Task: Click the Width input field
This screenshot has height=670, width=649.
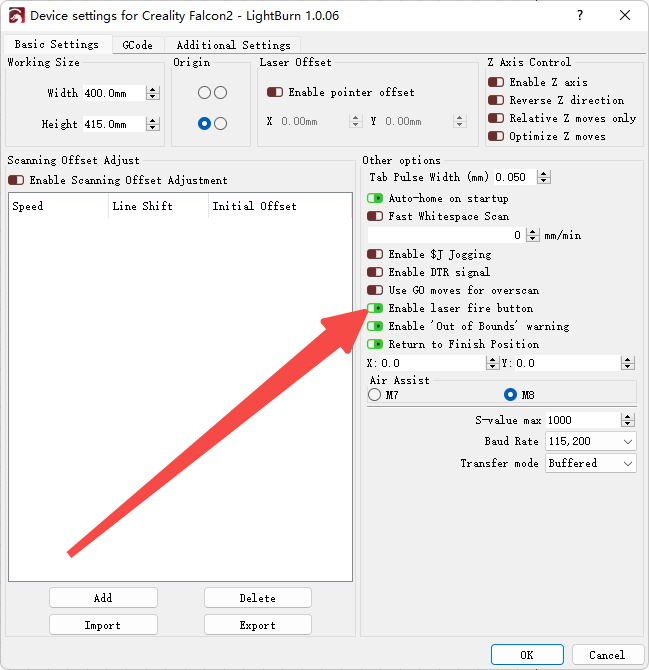Action: pyautogui.click(x=114, y=93)
